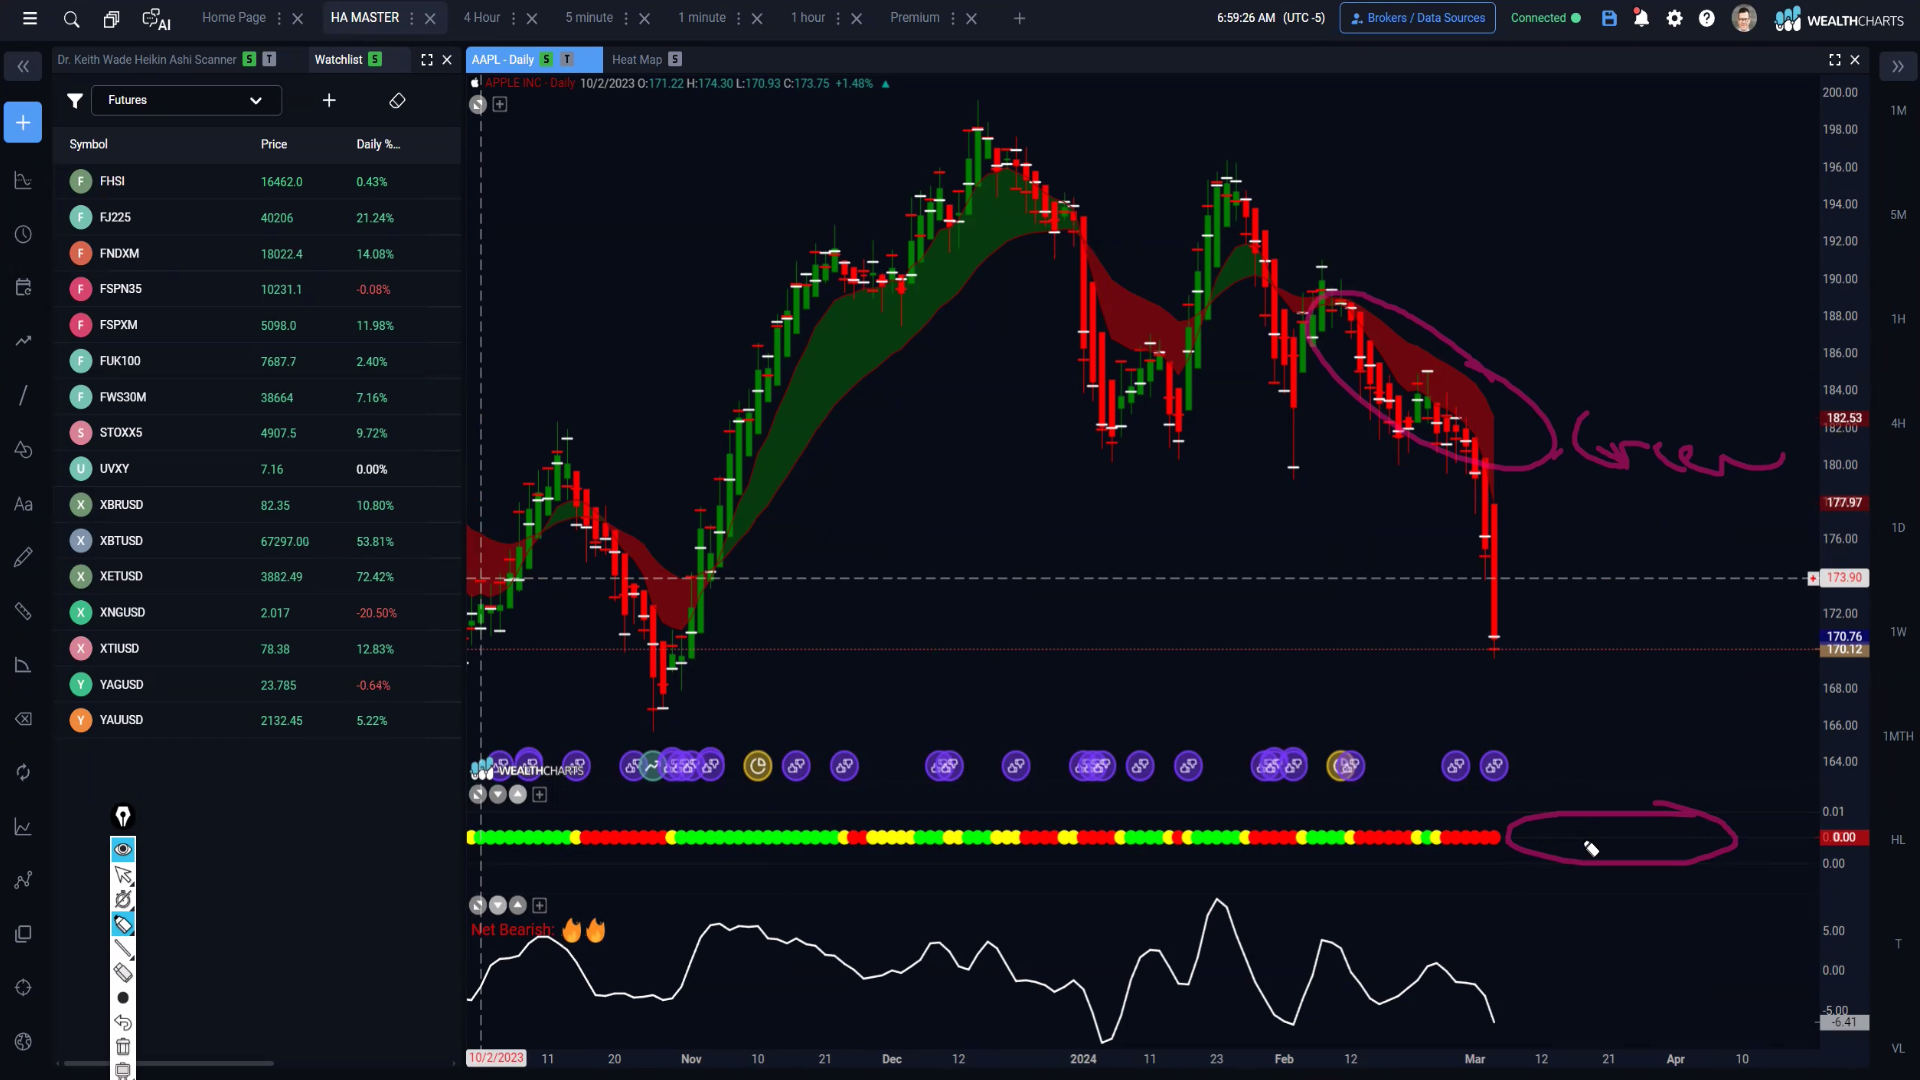The width and height of the screenshot is (1920, 1080).
Task: Toggle the eye visibility in annotation toolbar
Action: pyautogui.click(x=123, y=850)
